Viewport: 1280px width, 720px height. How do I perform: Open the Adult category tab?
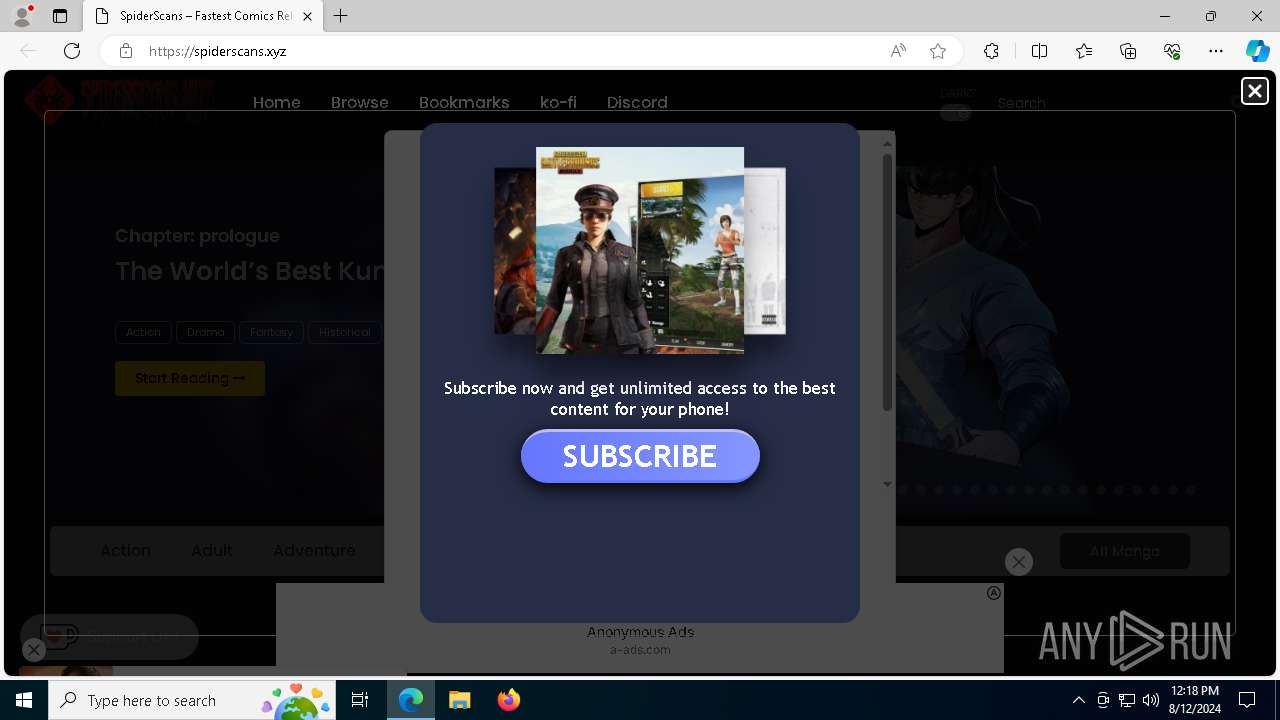212,550
